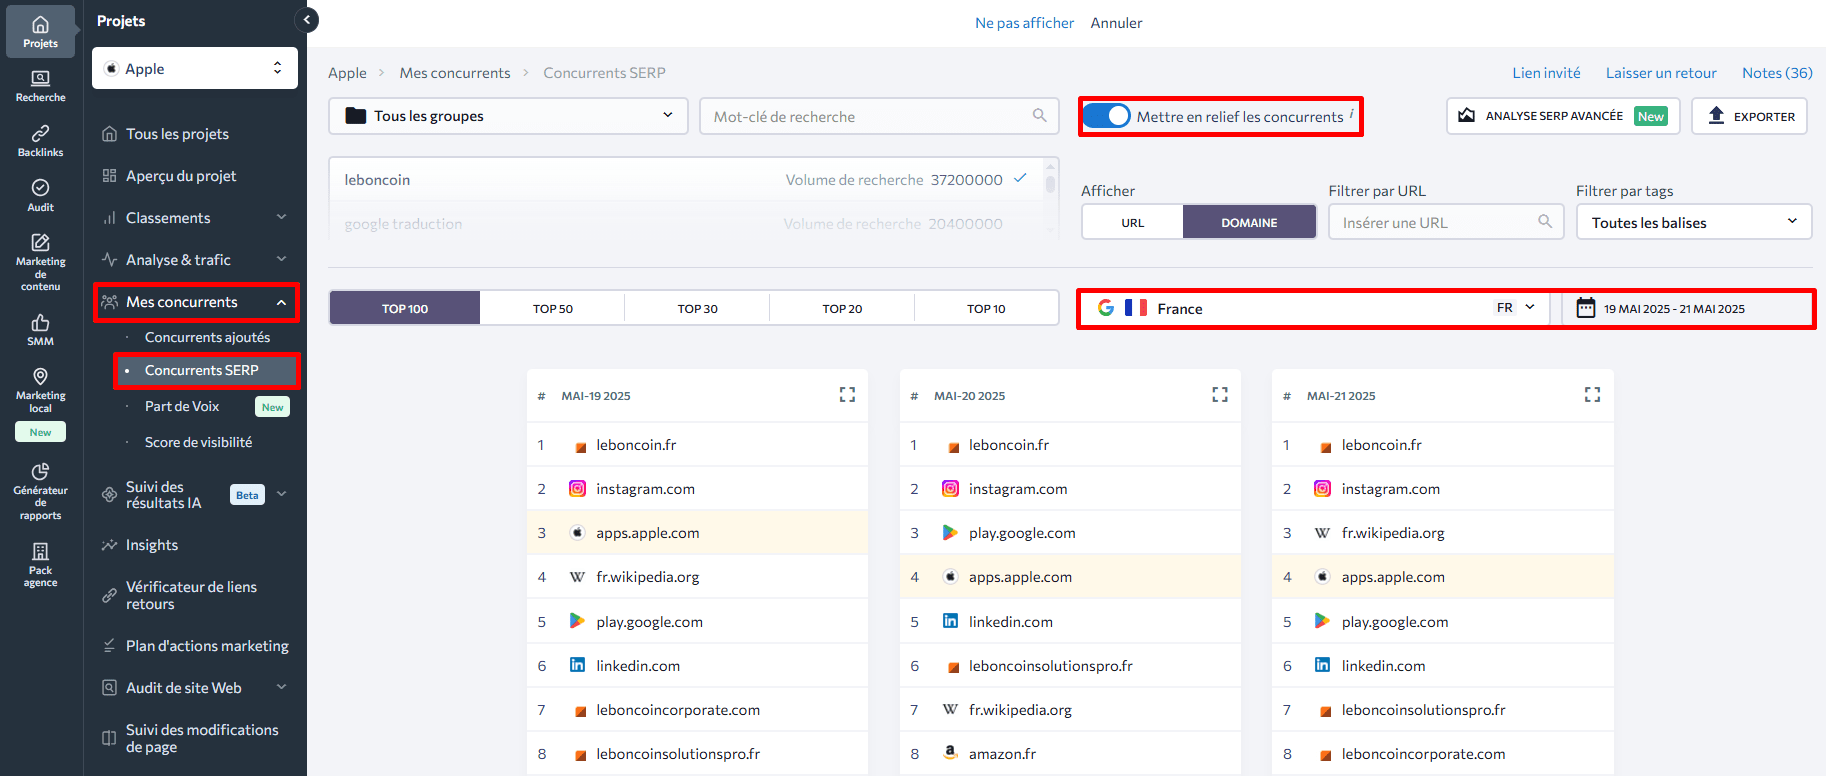This screenshot has width=1826, height=776.
Task: Select the TOP 30 tab
Action: [697, 308]
